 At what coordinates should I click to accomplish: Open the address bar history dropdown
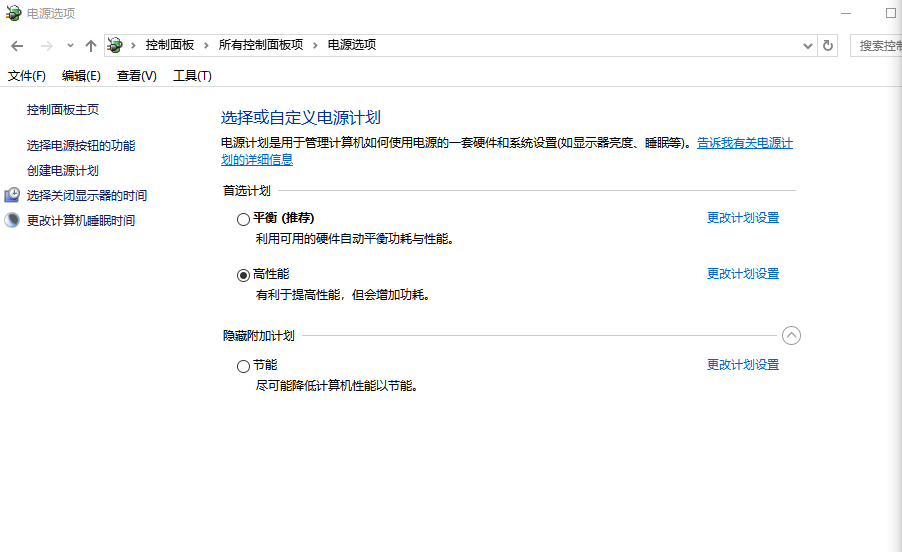point(808,46)
